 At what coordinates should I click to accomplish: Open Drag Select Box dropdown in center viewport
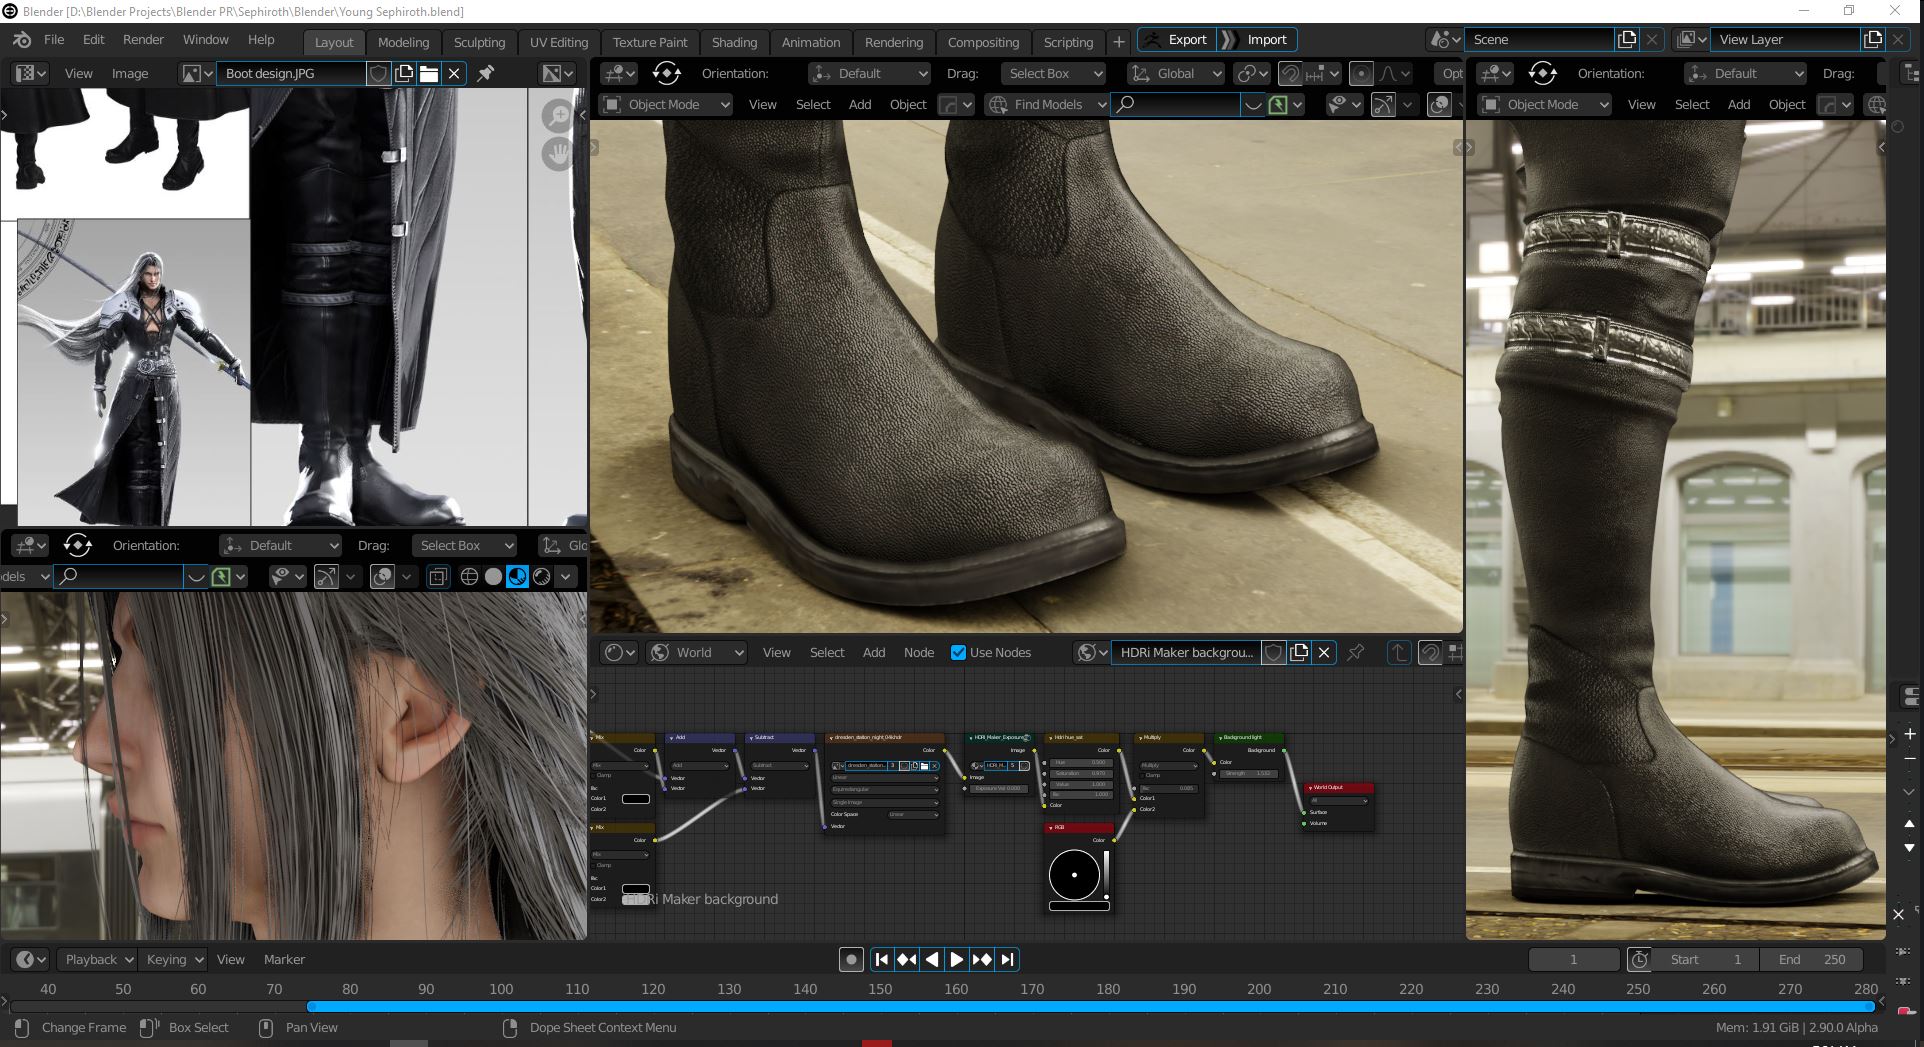pos(1053,73)
